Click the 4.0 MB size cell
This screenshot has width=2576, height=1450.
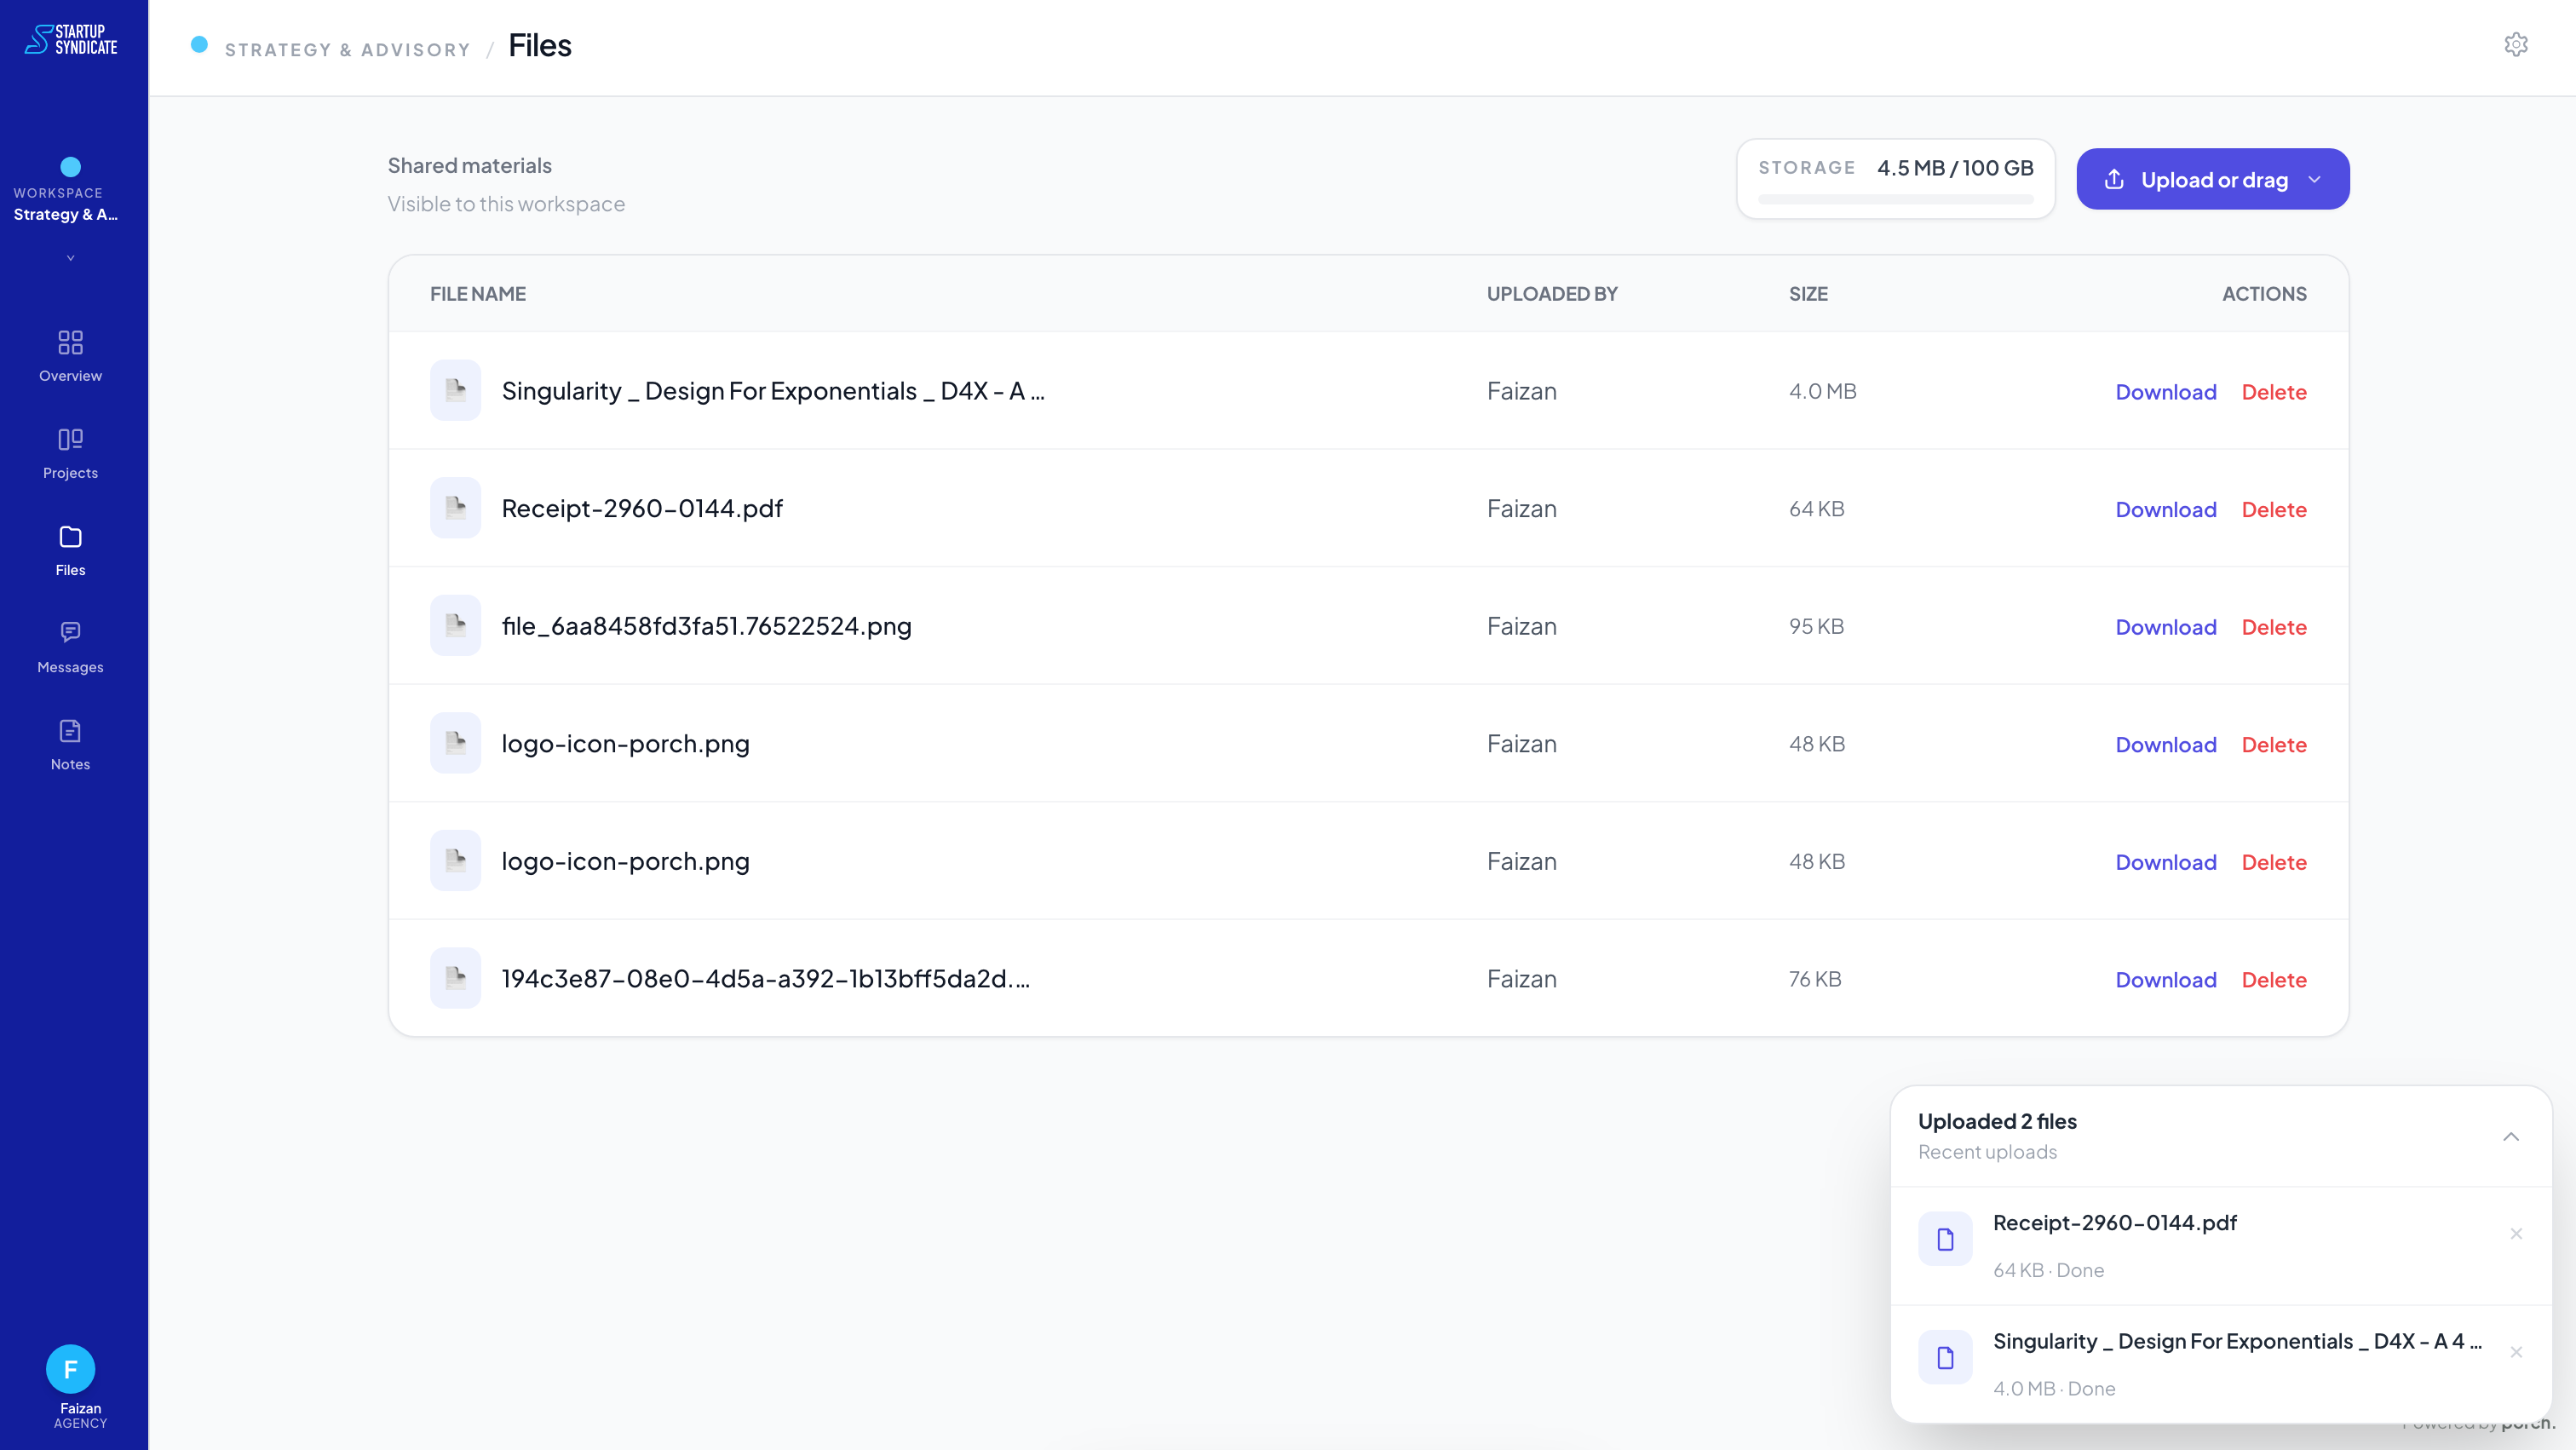point(1822,391)
